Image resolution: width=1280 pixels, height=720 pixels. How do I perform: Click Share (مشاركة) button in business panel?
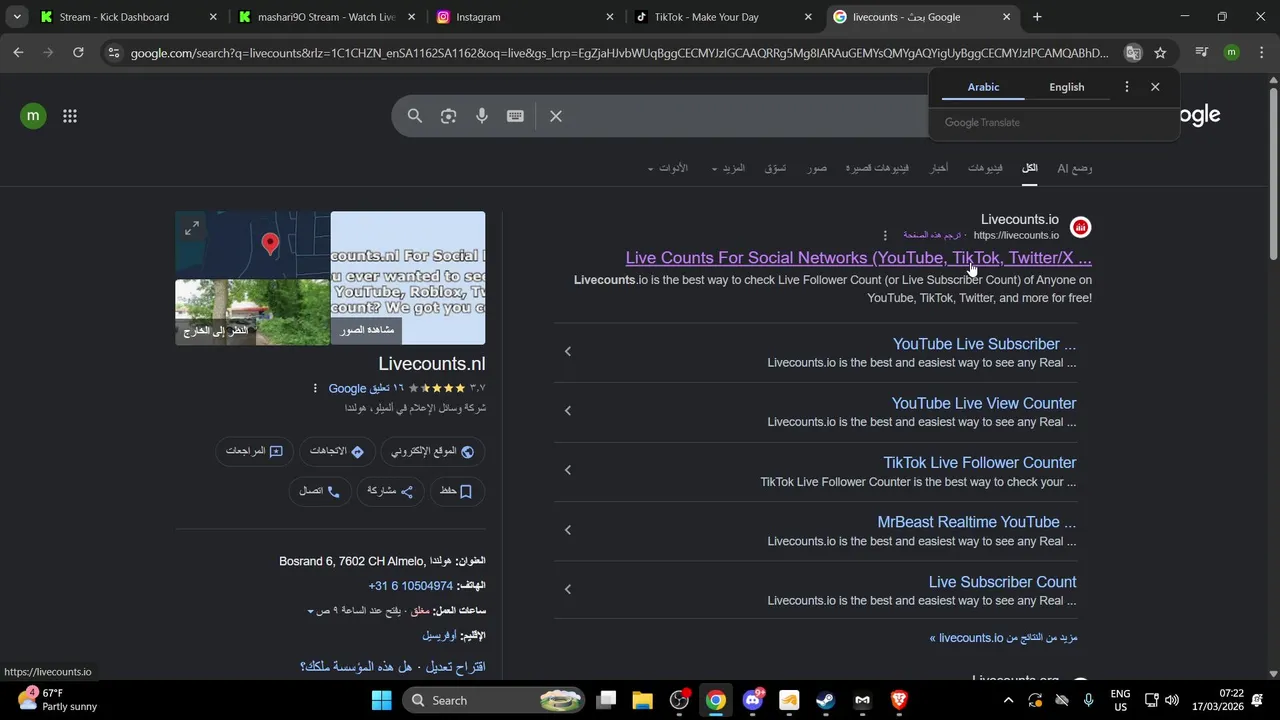[391, 491]
